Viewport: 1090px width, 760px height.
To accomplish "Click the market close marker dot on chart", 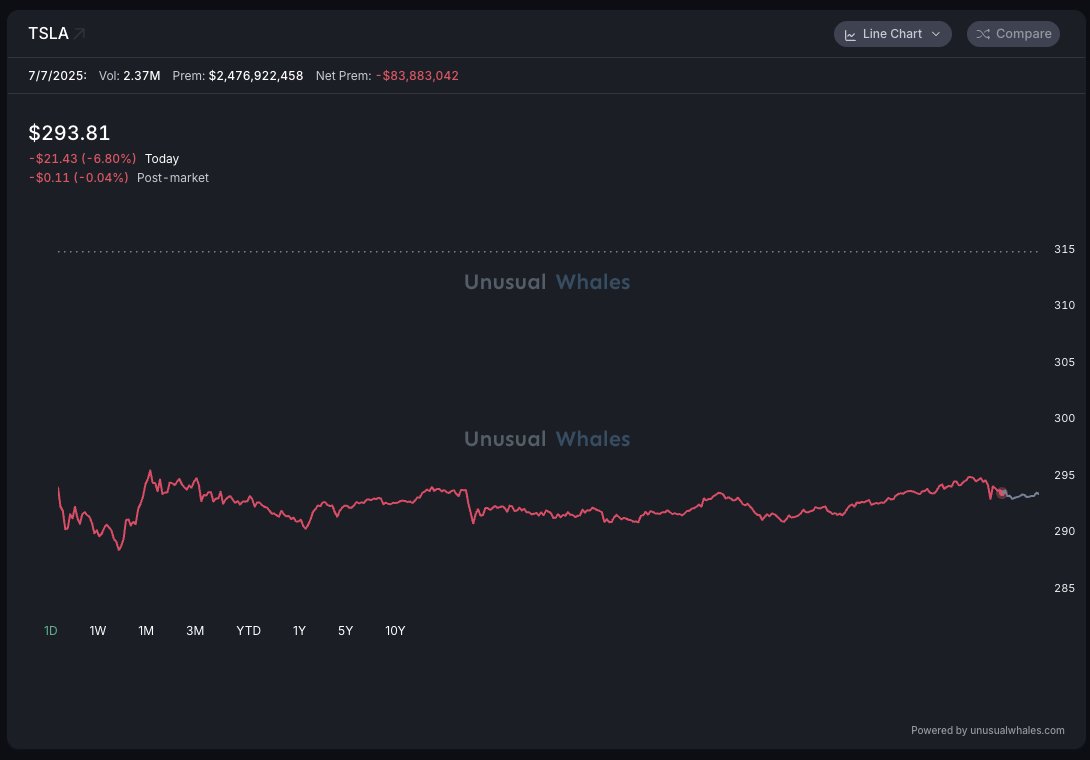I will (1002, 493).
